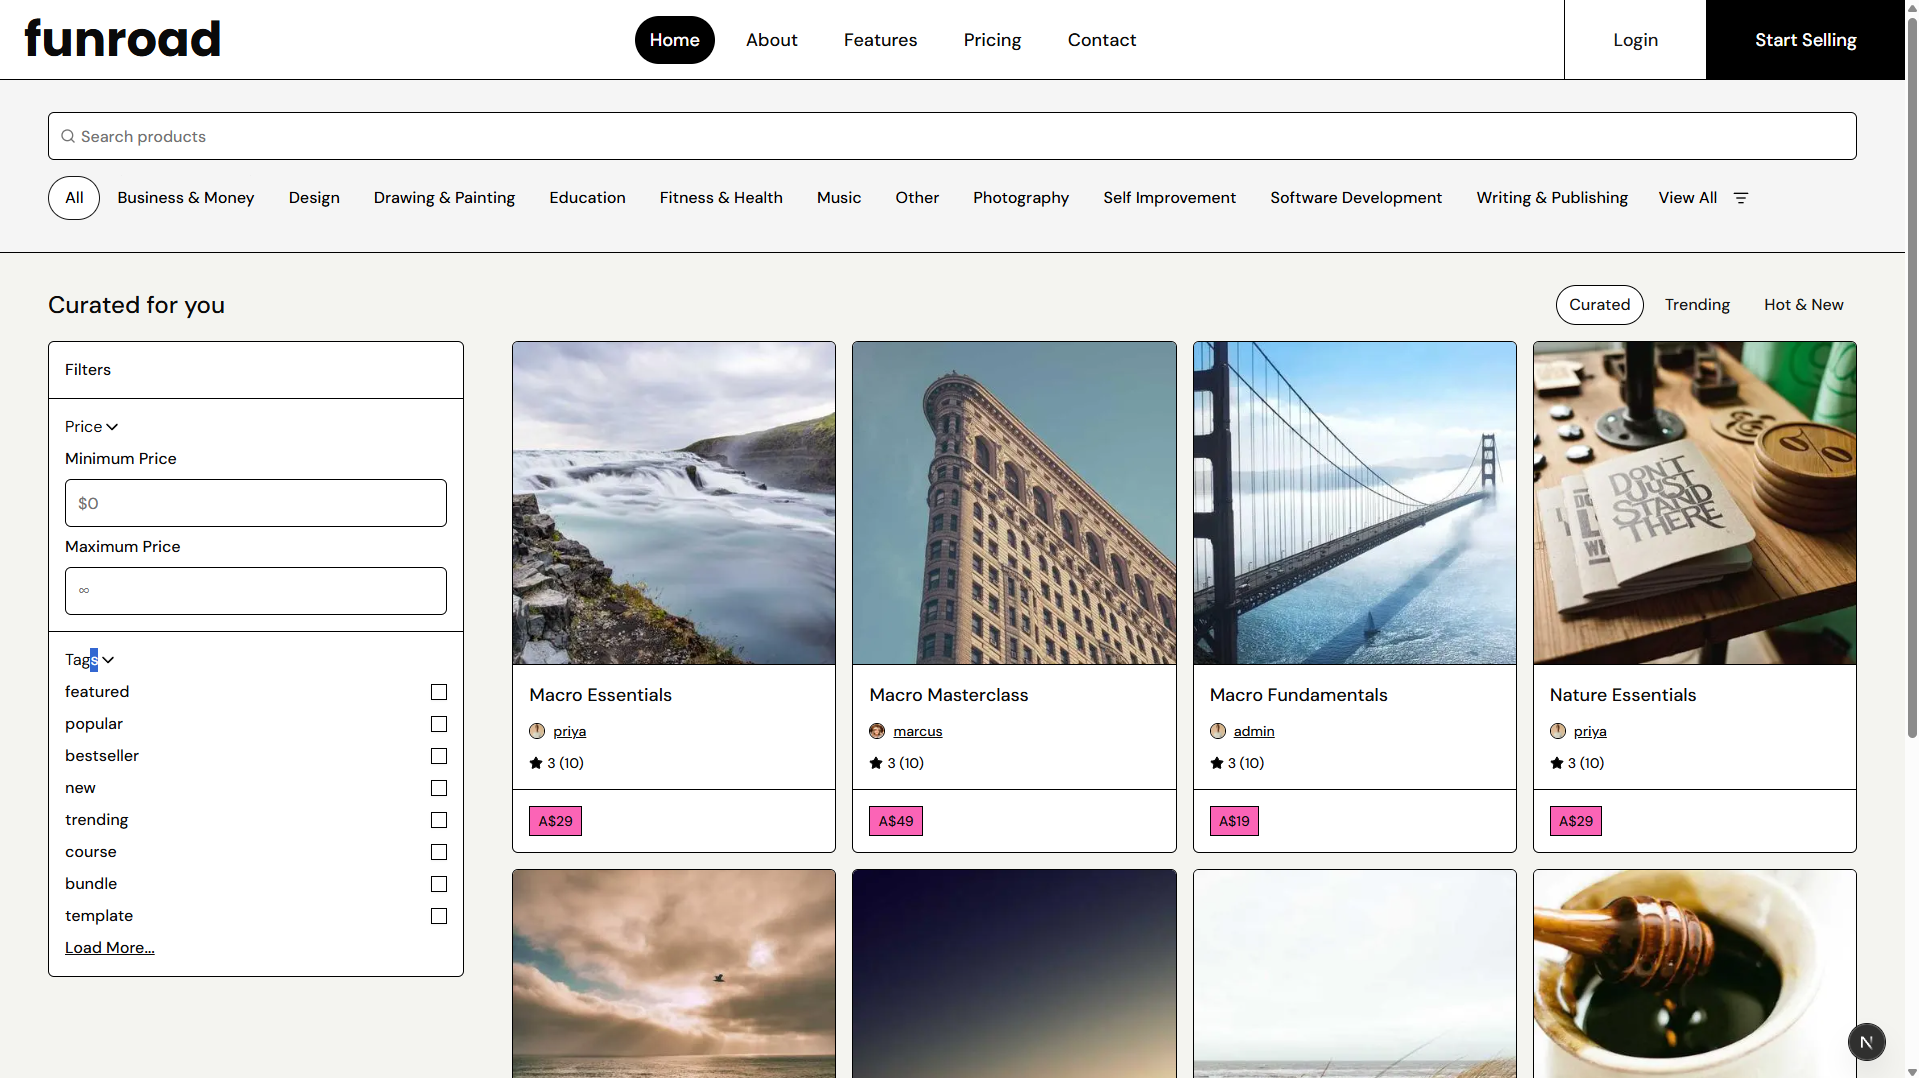Collapse the Price filter section
The image size is (1919, 1078).
click(x=91, y=427)
